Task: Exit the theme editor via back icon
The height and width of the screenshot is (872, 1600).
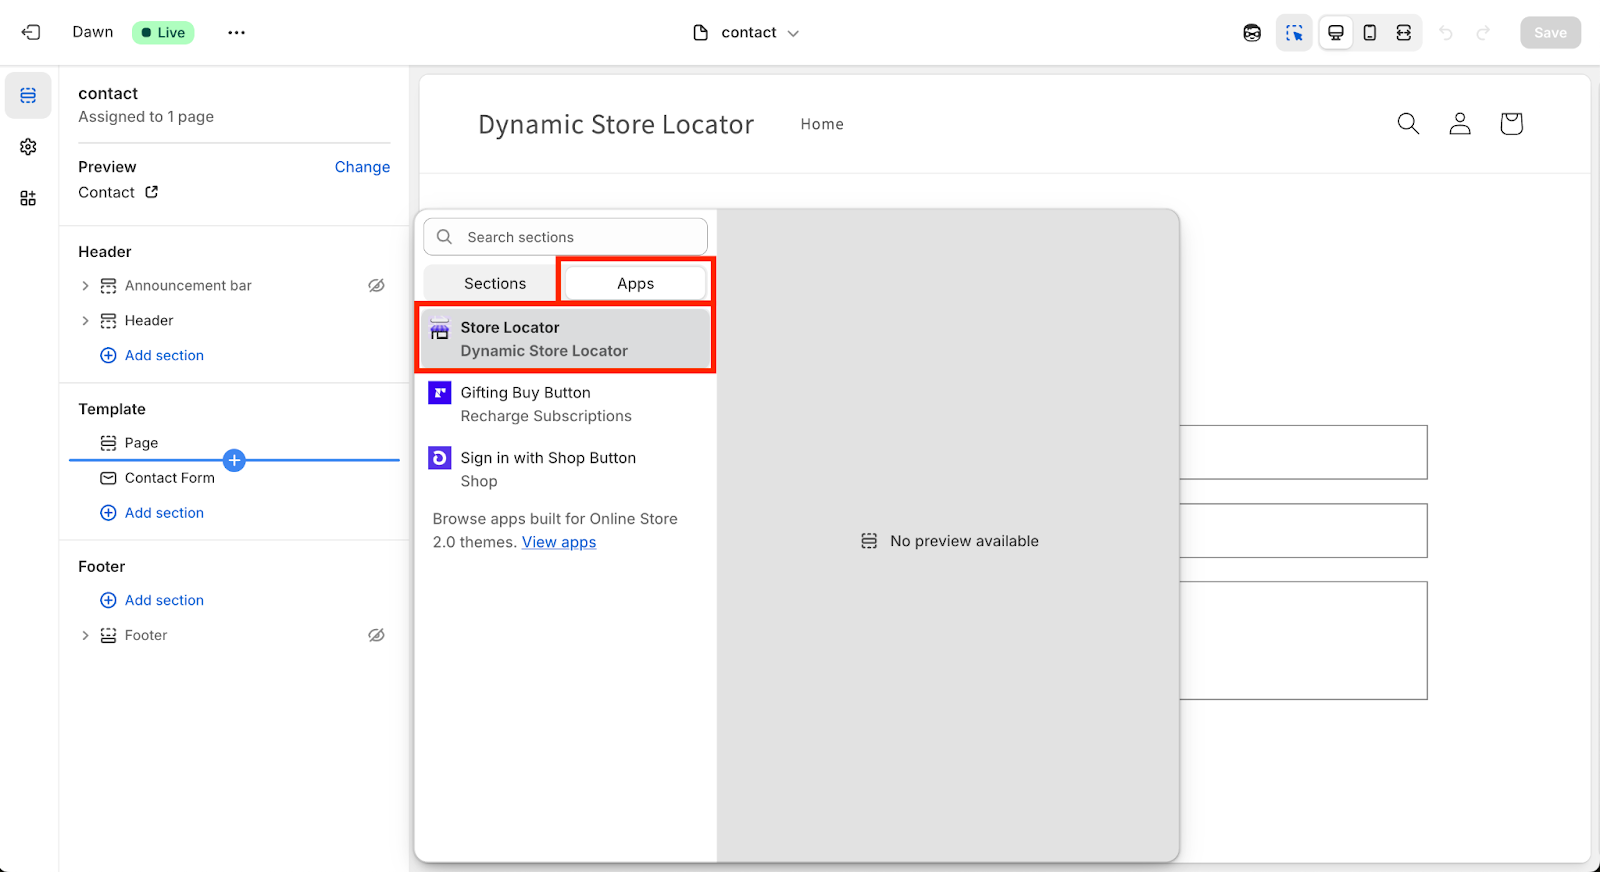Action: (31, 32)
